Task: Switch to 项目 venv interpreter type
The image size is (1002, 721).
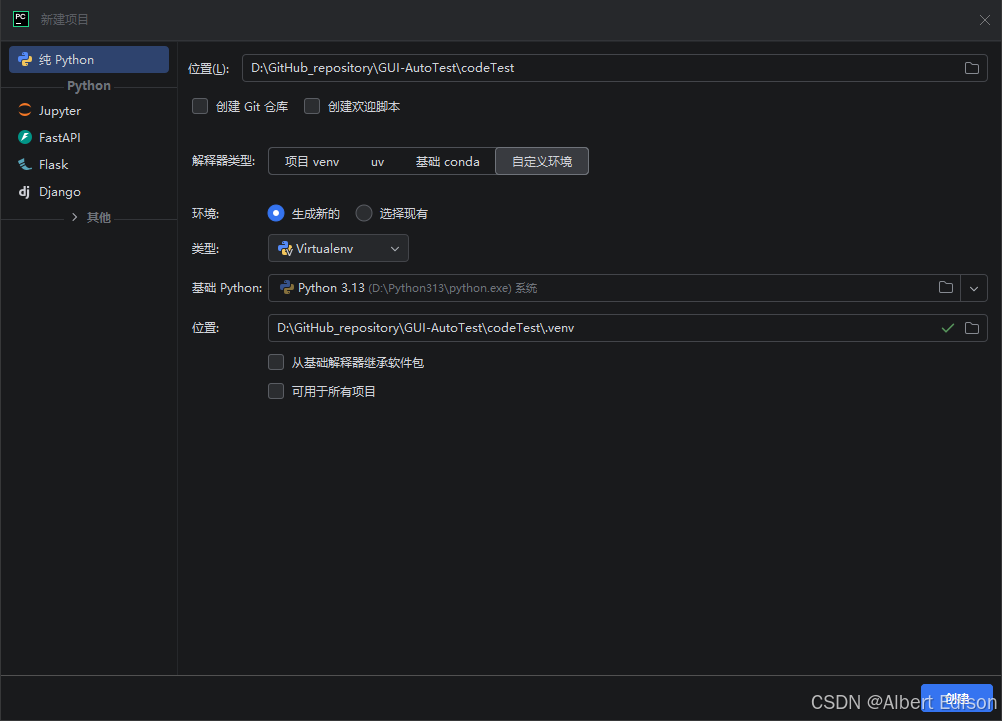Action: pyautogui.click(x=312, y=162)
